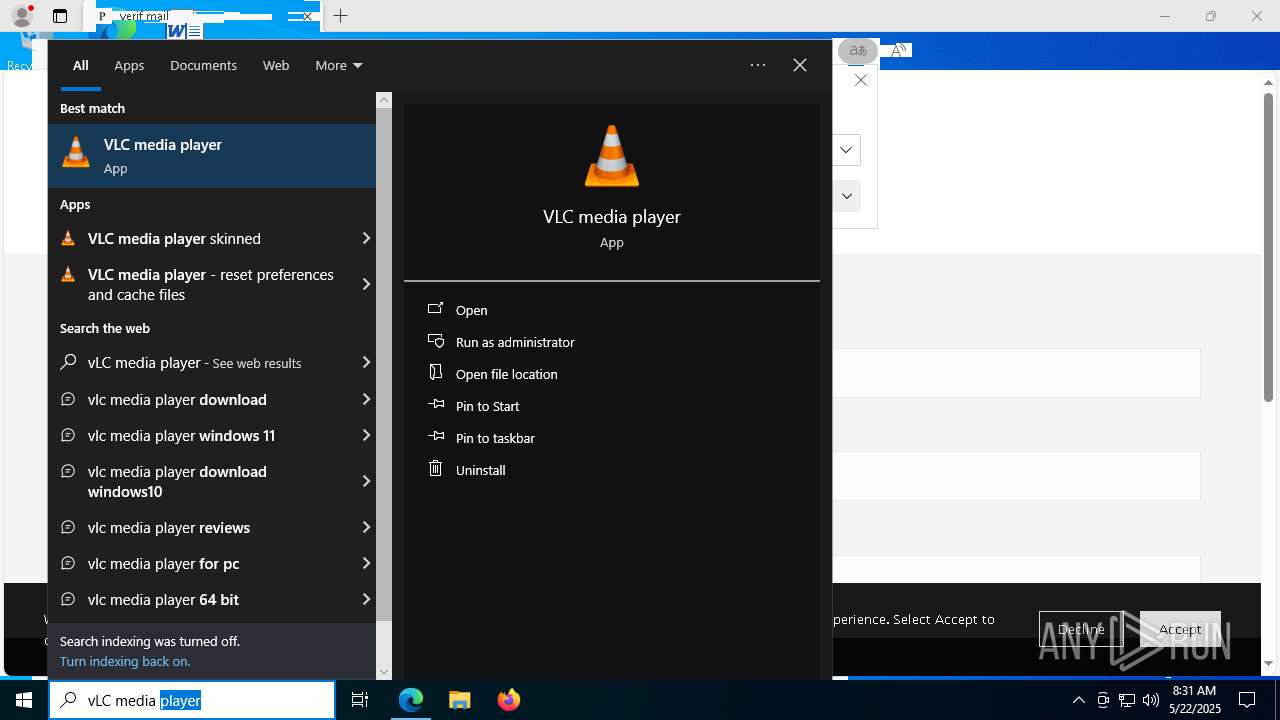The height and width of the screenshot is (720, 1280).
Task: Launch Microsoft Edge from taskbar
Action: click(411, 700)
